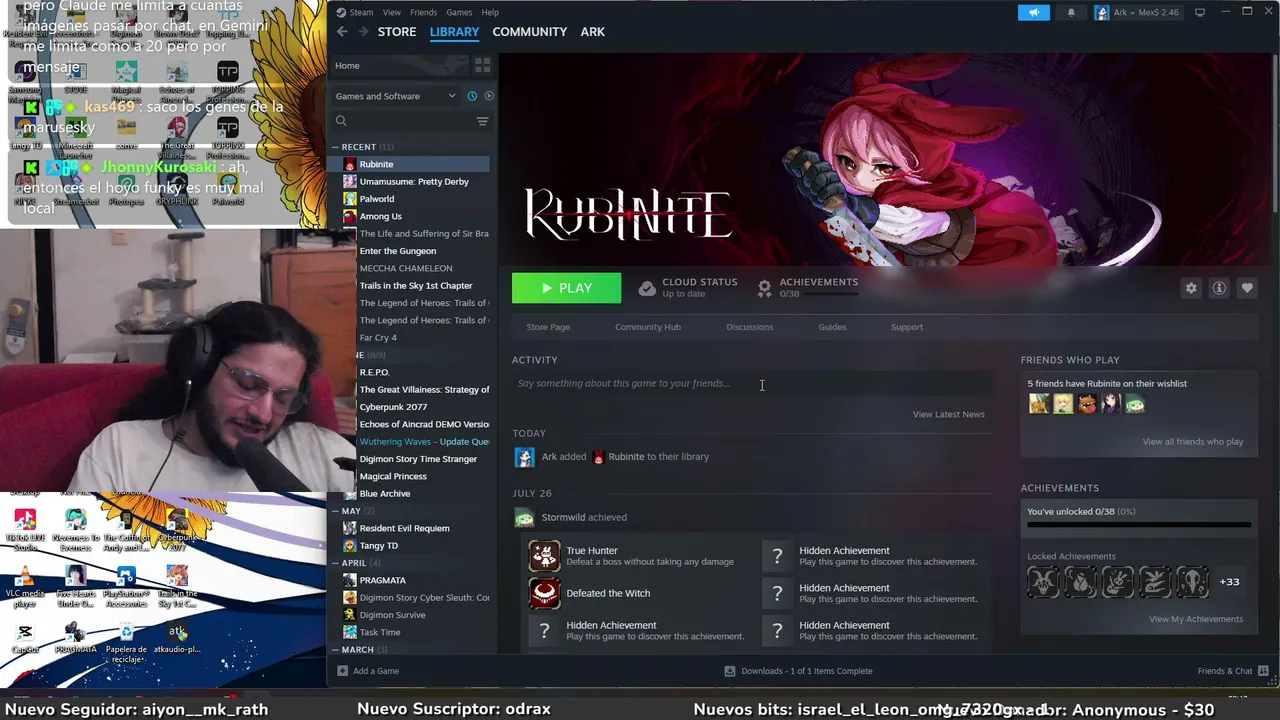Click the +33 more locked achievements
The height and width of the screenshot is (720, 1280).
pos(1229,582)
